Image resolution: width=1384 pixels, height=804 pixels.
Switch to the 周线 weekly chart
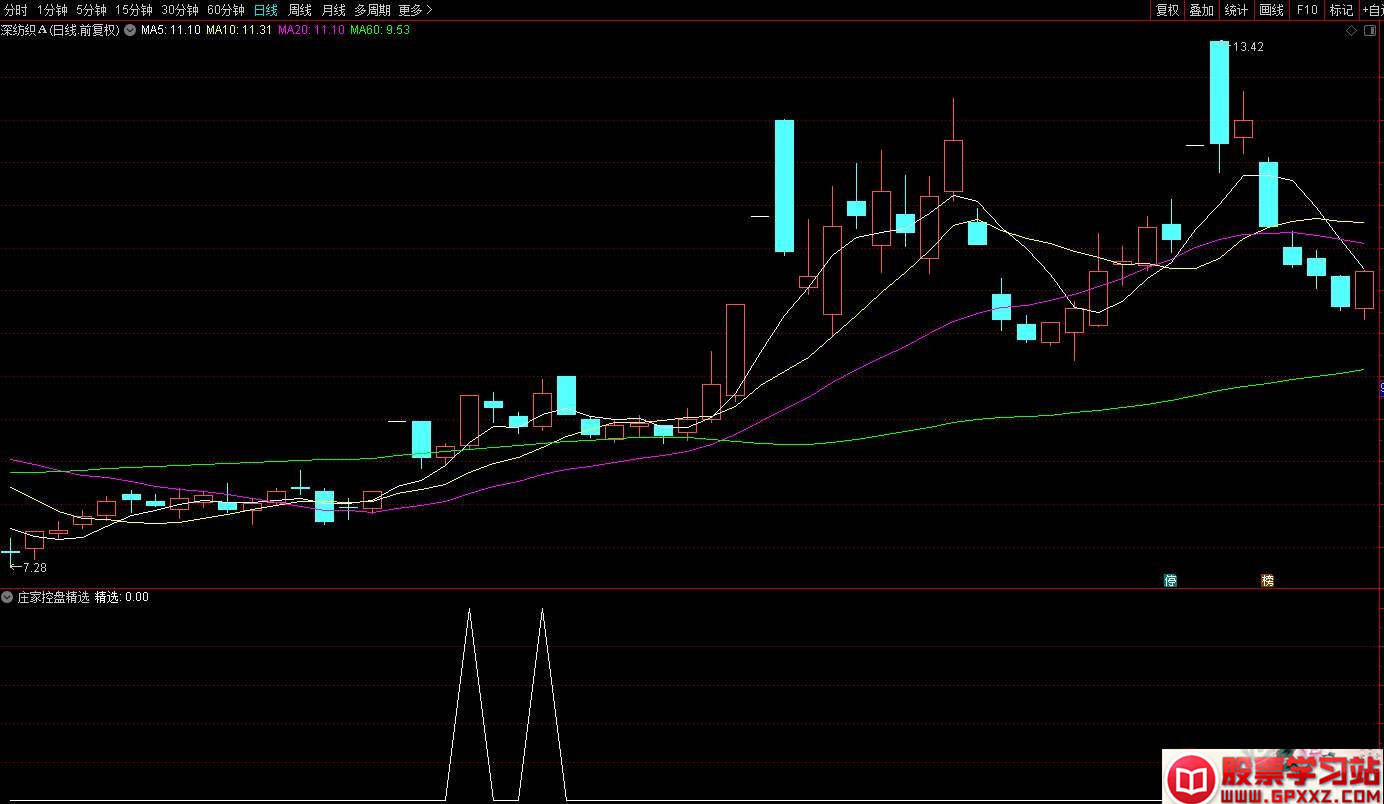coord(300,10)
